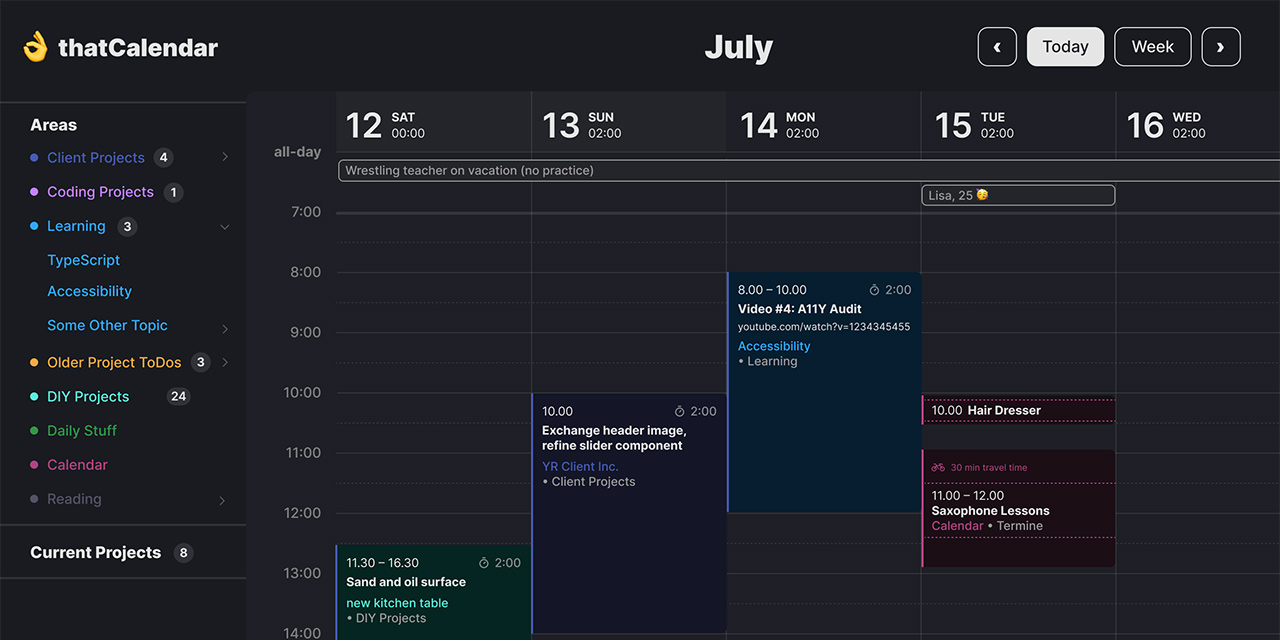The height and width of the screenshot is (640, 1280).
Task: Click the Calendar link in Saxophone event
Action: pyautogui.click(x=957, y=526)
